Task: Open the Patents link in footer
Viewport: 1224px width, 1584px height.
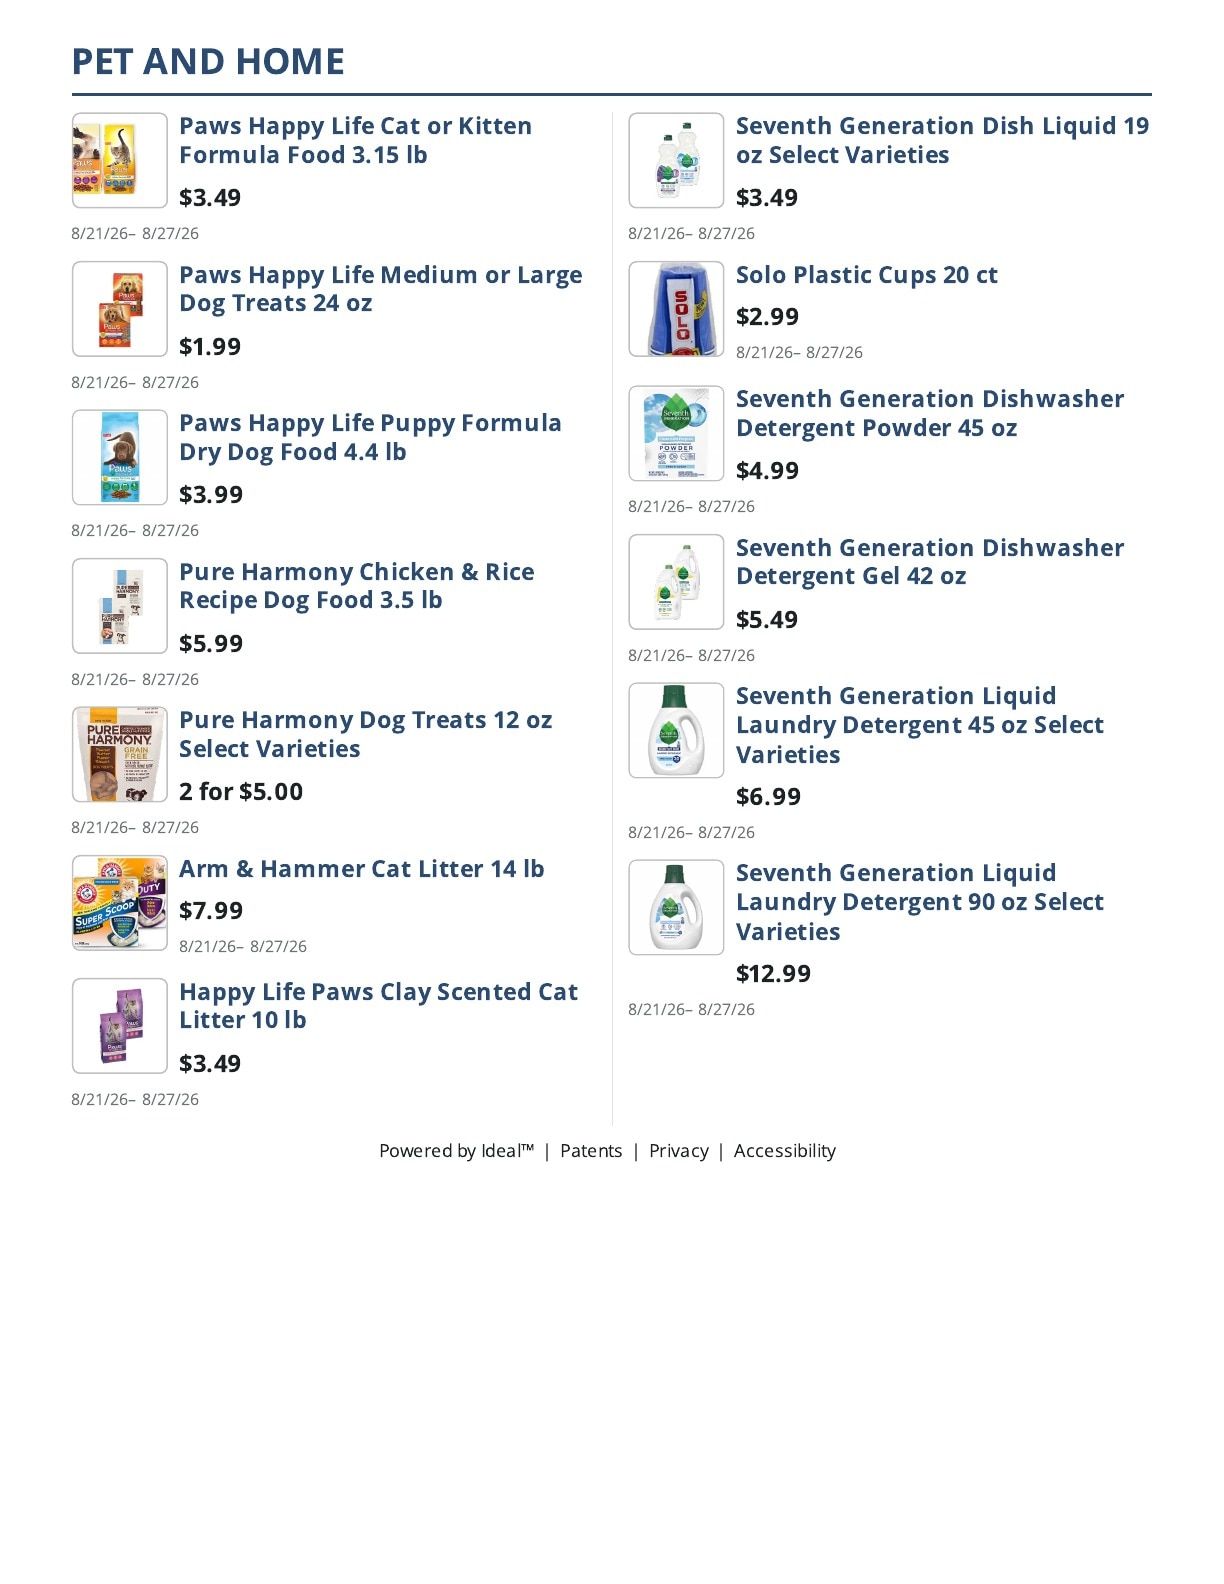Action: 591,1151
